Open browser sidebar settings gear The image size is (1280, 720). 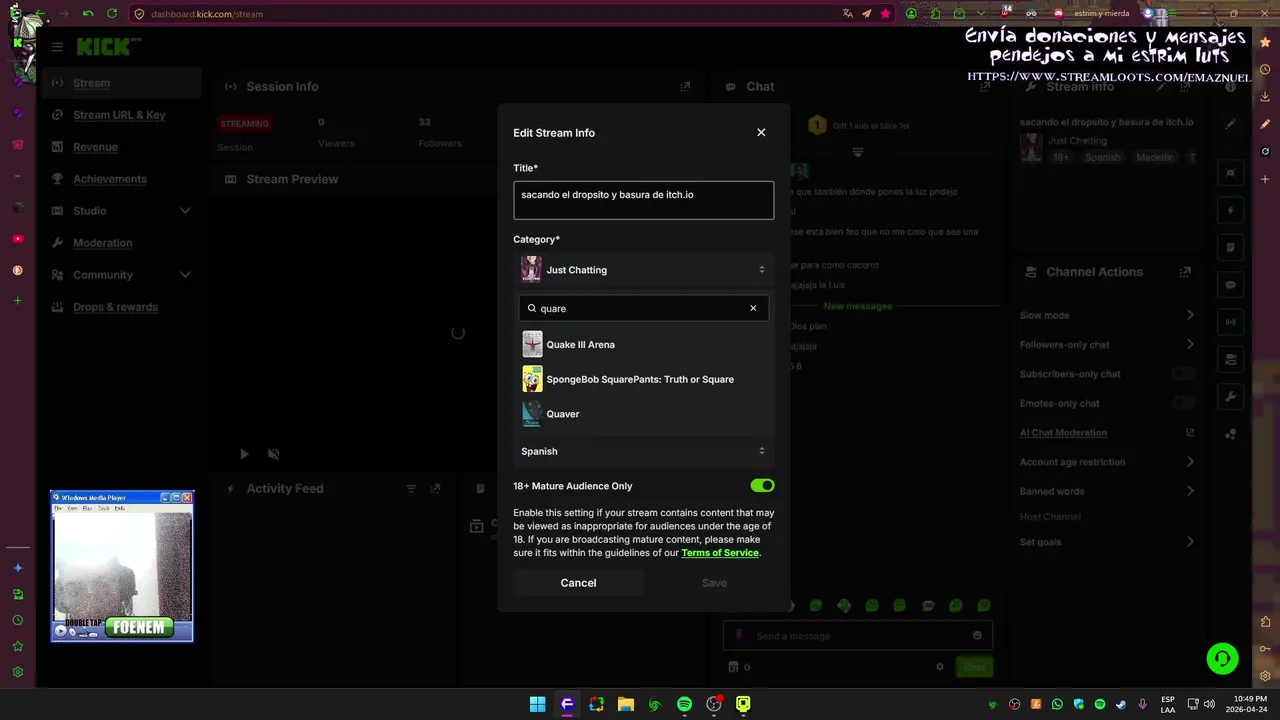pyautogui.click(x=18, y=673)
